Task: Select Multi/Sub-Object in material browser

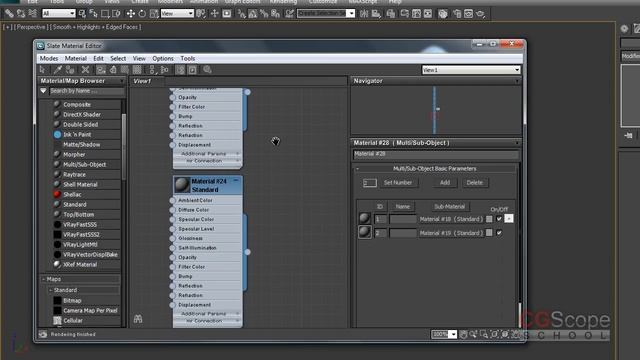Action: [84, 164]
